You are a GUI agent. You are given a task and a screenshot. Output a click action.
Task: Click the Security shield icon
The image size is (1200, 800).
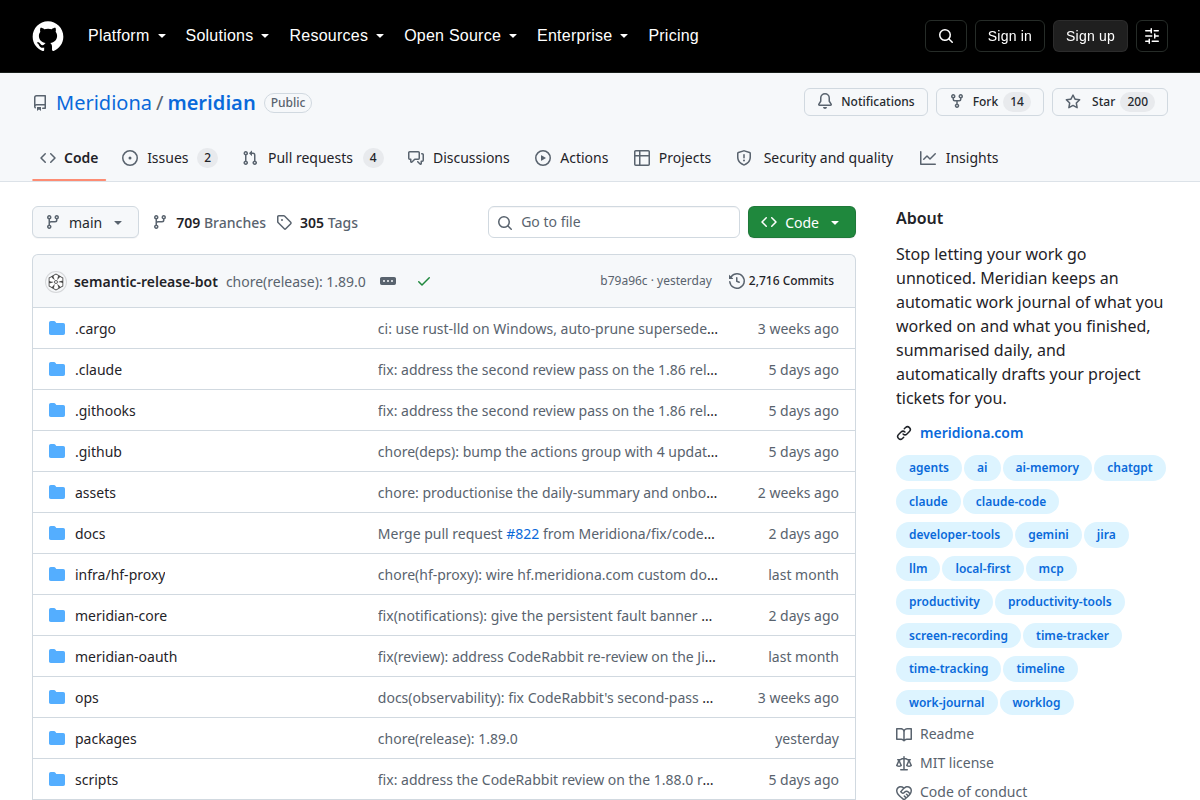744,158
